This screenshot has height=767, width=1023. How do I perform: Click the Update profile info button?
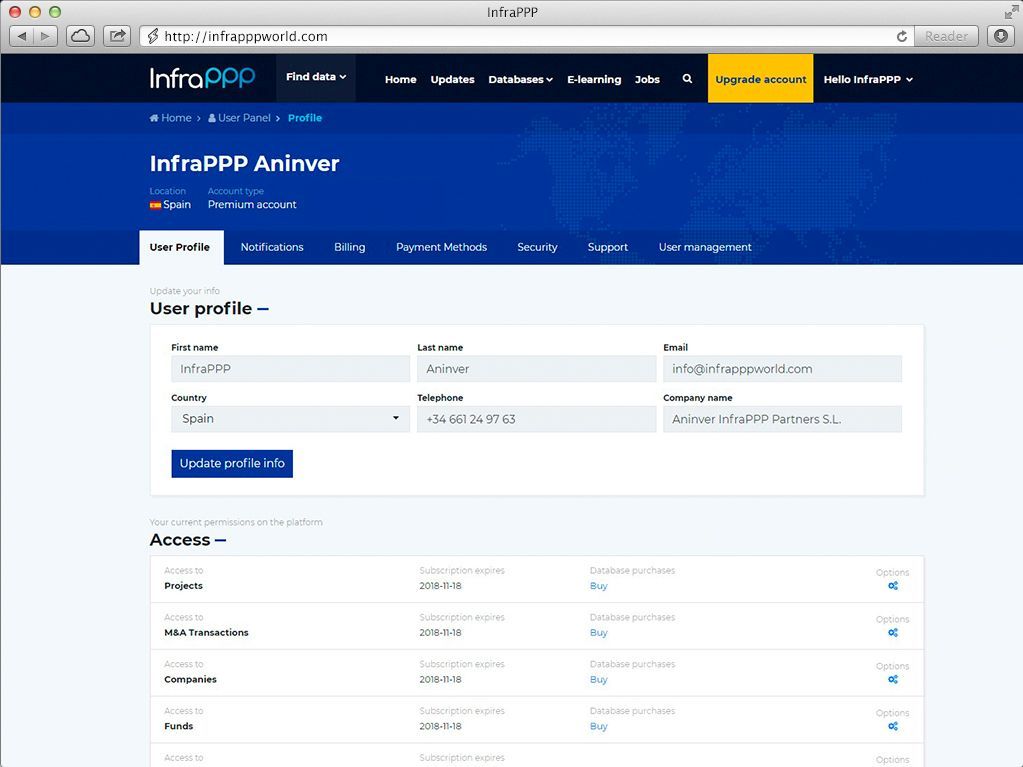[232, 464]
